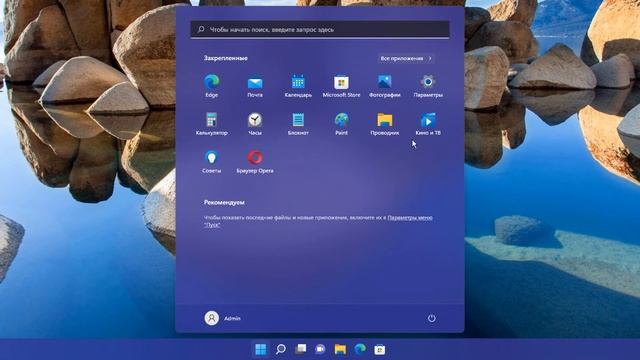
Task: Open the Почта mail app
Action: coord(255,86)
